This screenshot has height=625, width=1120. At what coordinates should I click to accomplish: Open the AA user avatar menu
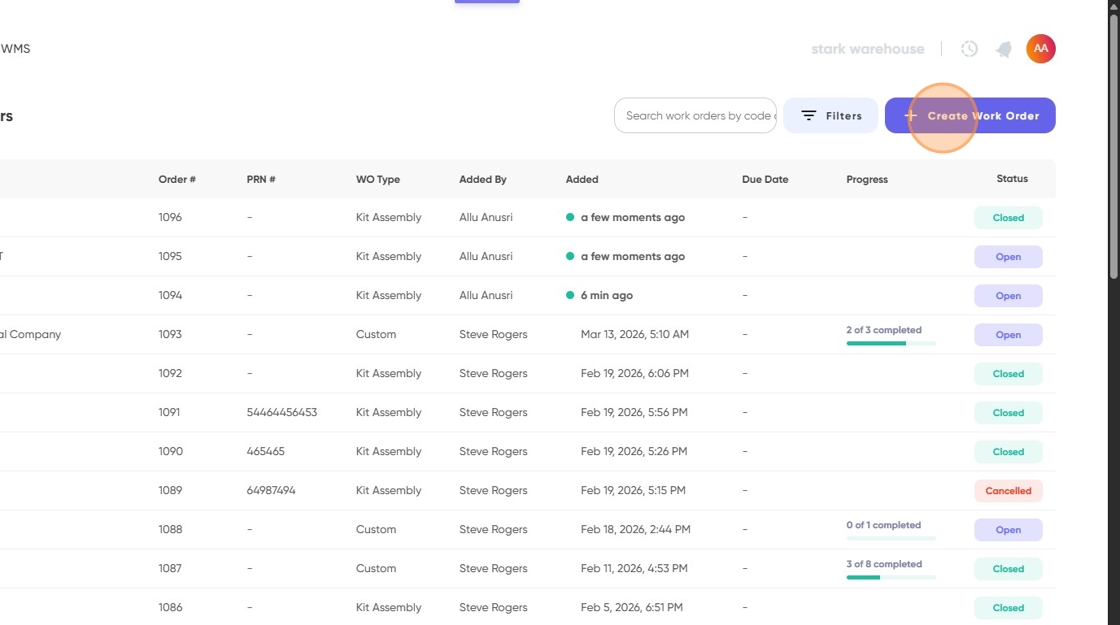coord(1041,49)
